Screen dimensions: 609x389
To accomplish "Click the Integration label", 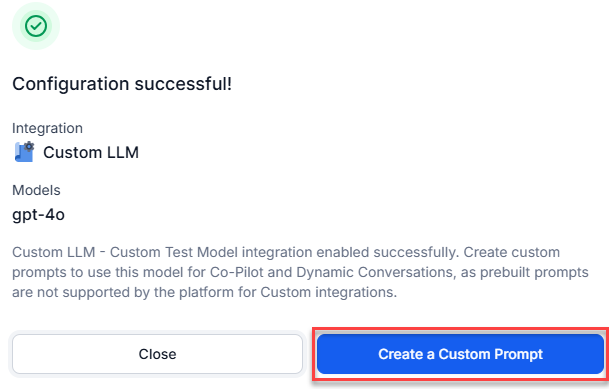I will click(x=47, y=128).
